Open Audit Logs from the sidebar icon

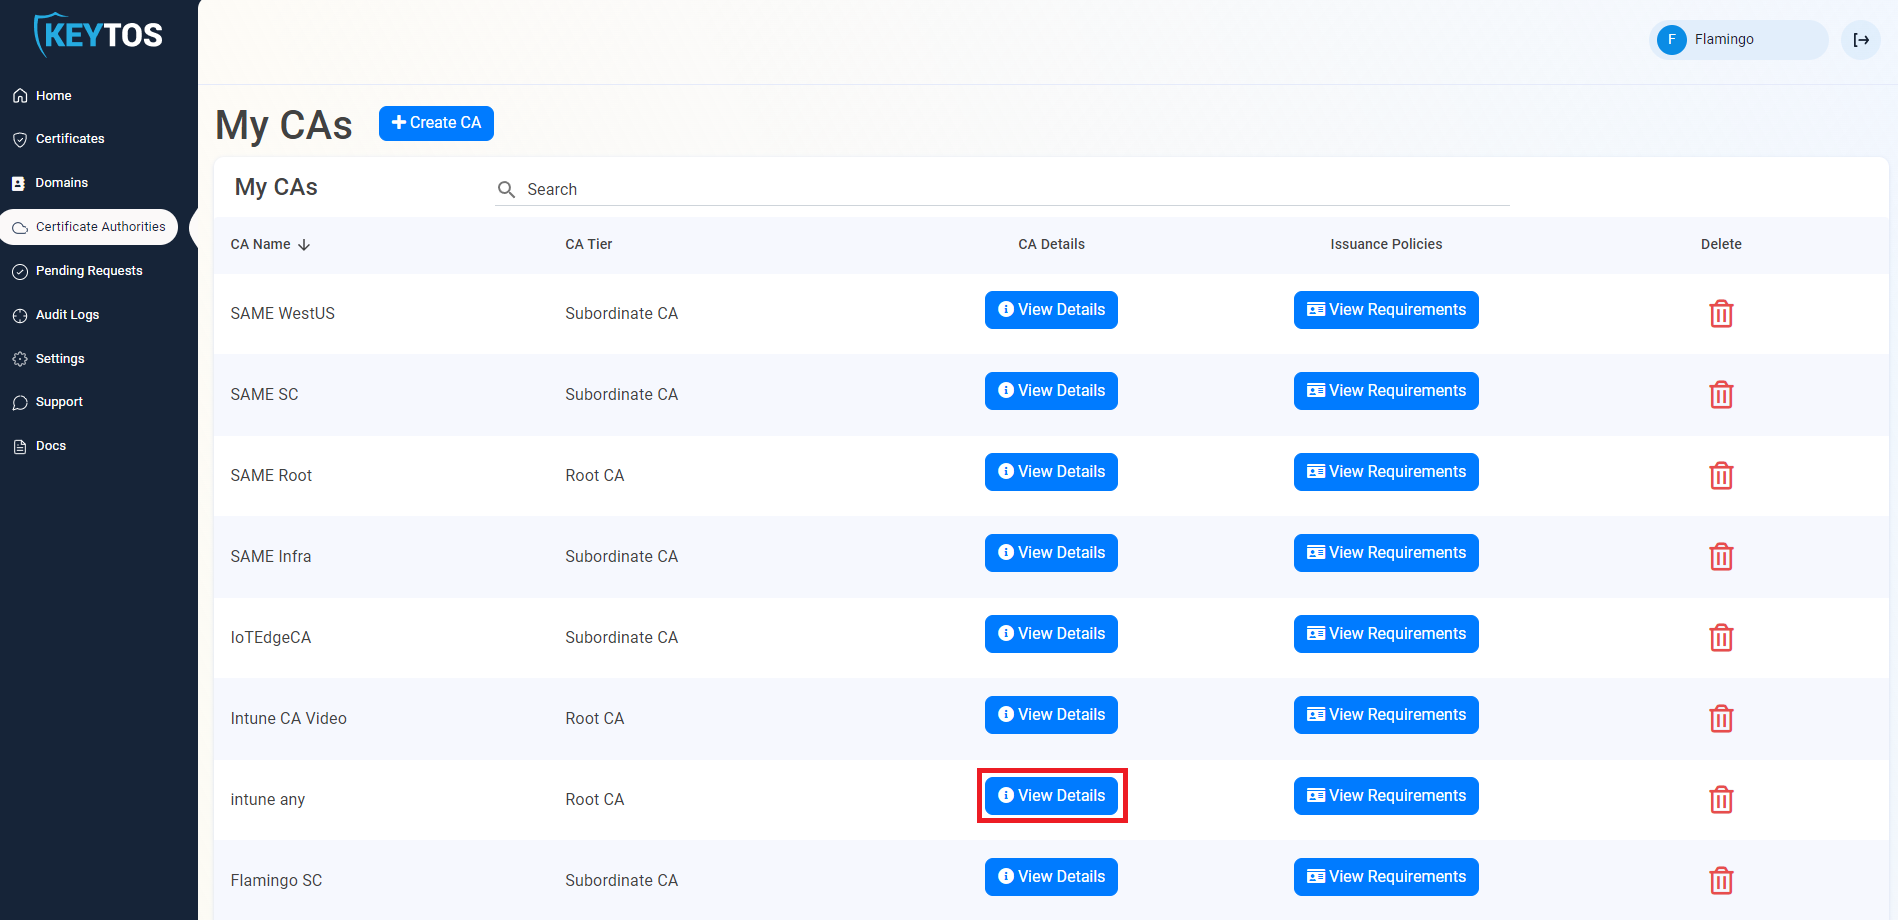[20, 314]
